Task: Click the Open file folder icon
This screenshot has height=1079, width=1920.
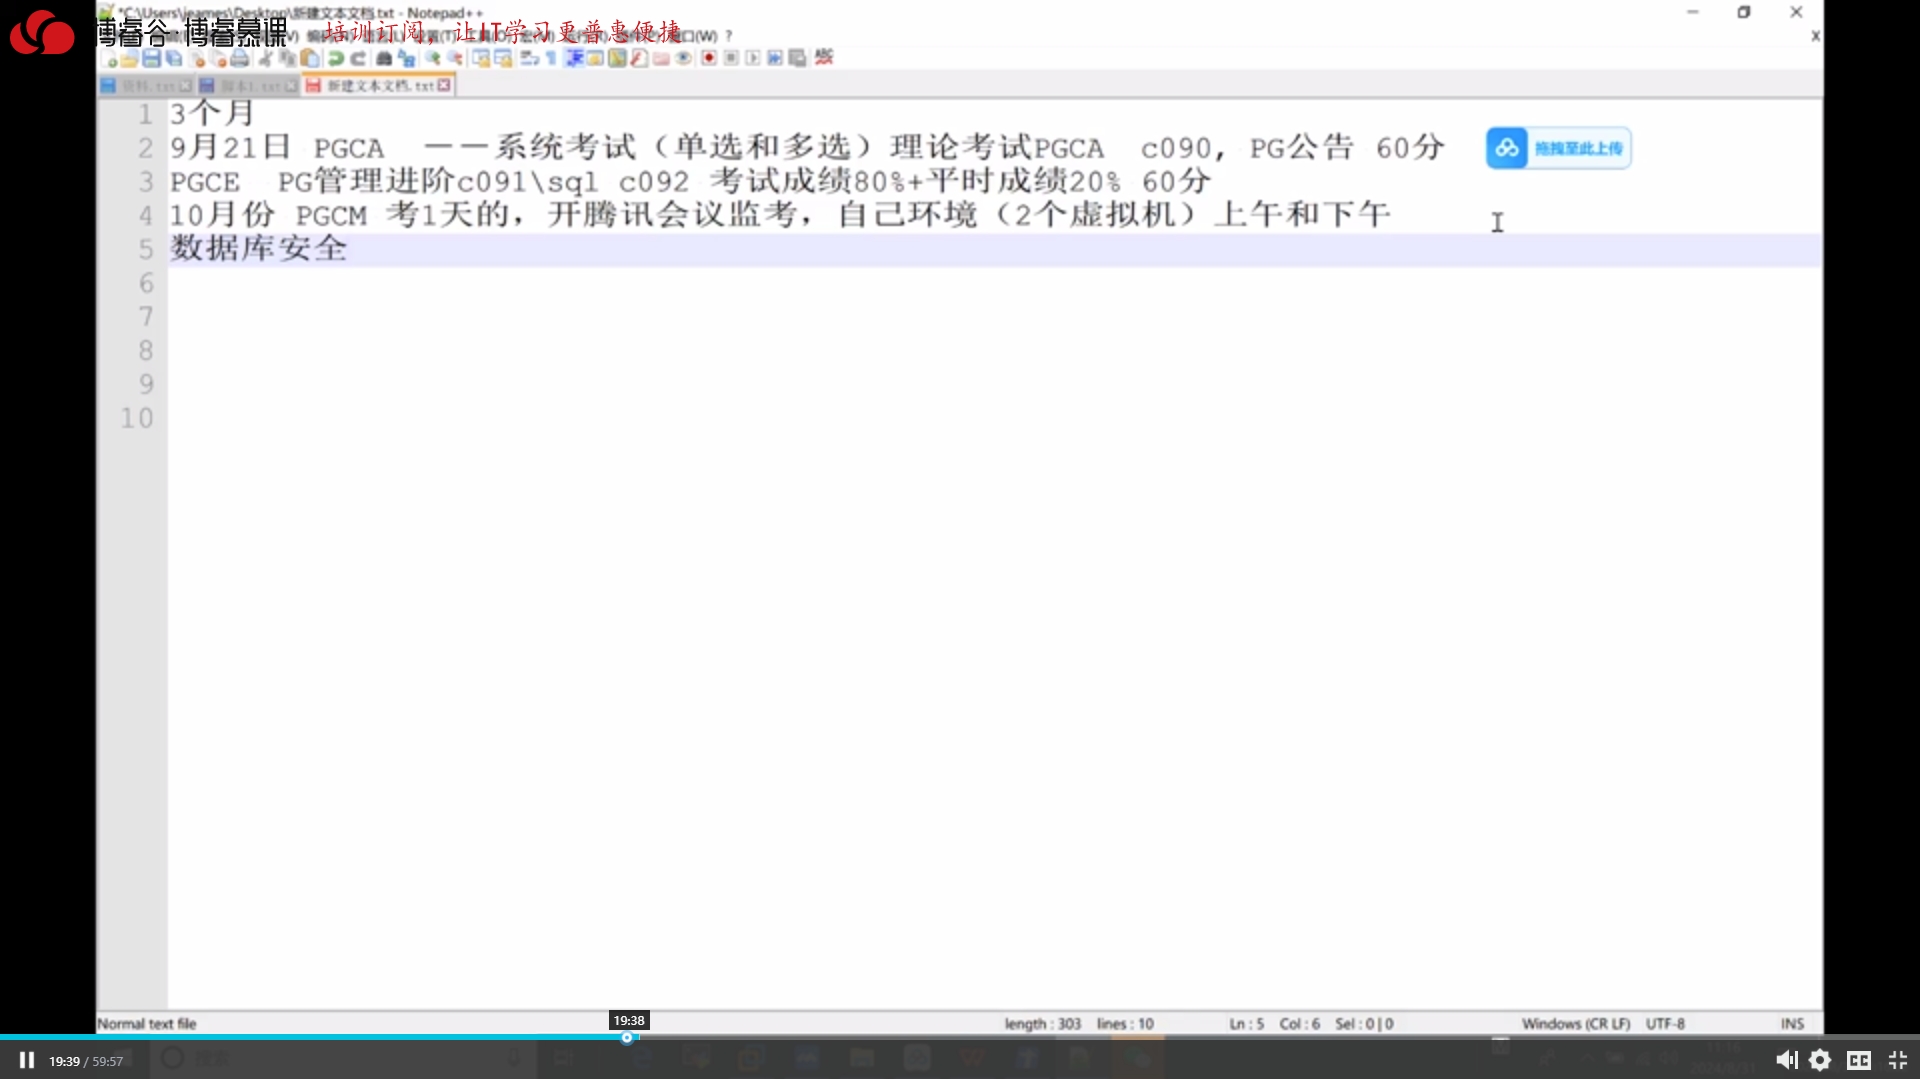Action: click(x=130, y=58)
